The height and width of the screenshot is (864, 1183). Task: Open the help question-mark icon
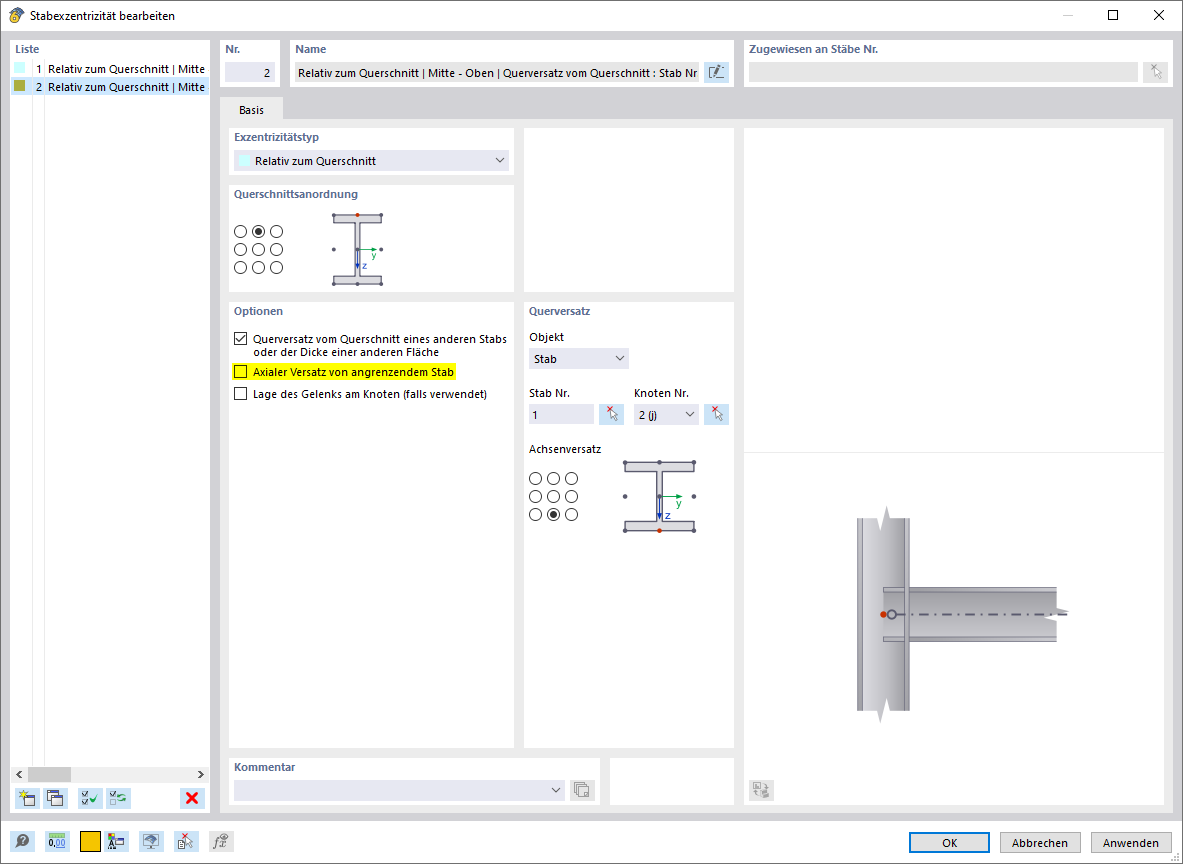coord(23,841)
